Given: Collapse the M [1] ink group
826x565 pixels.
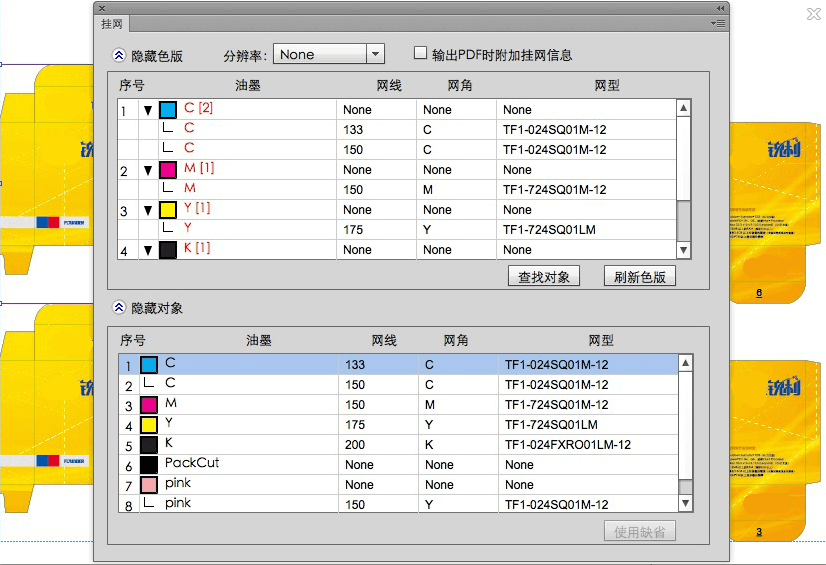Looking at the screenshot, I should (x=148, y=170).
